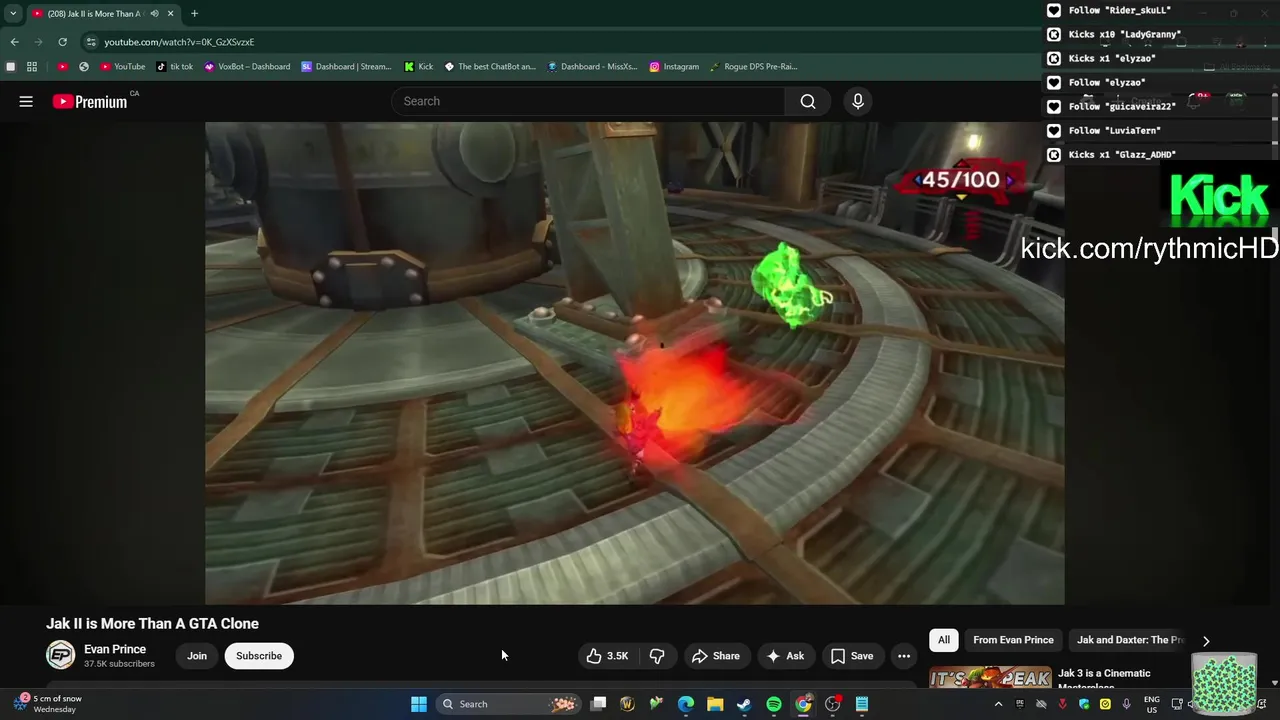Open Chrome tab search dropdown

click(13, 13)
